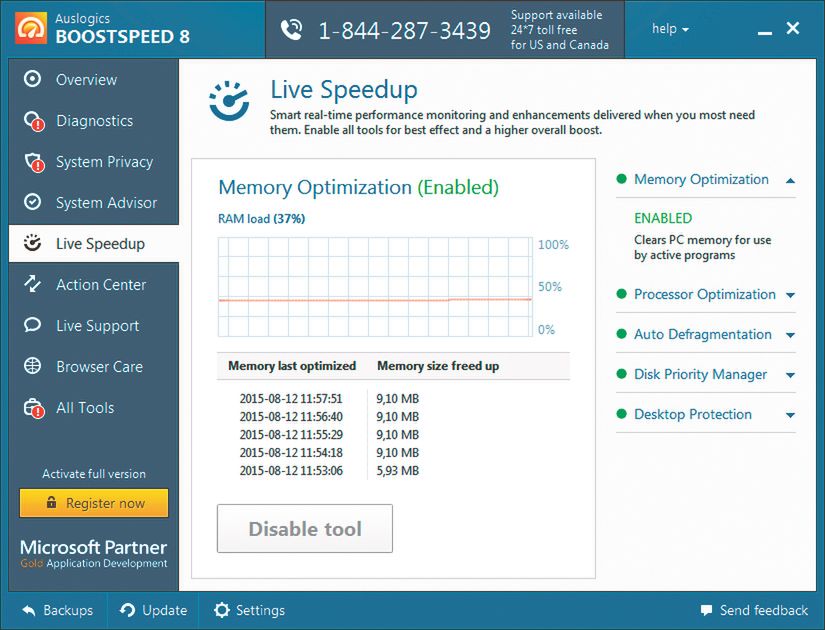Click the Memory last optimized column header
The width and height of the screenshot is (825, 630).
tap(292, 366)
